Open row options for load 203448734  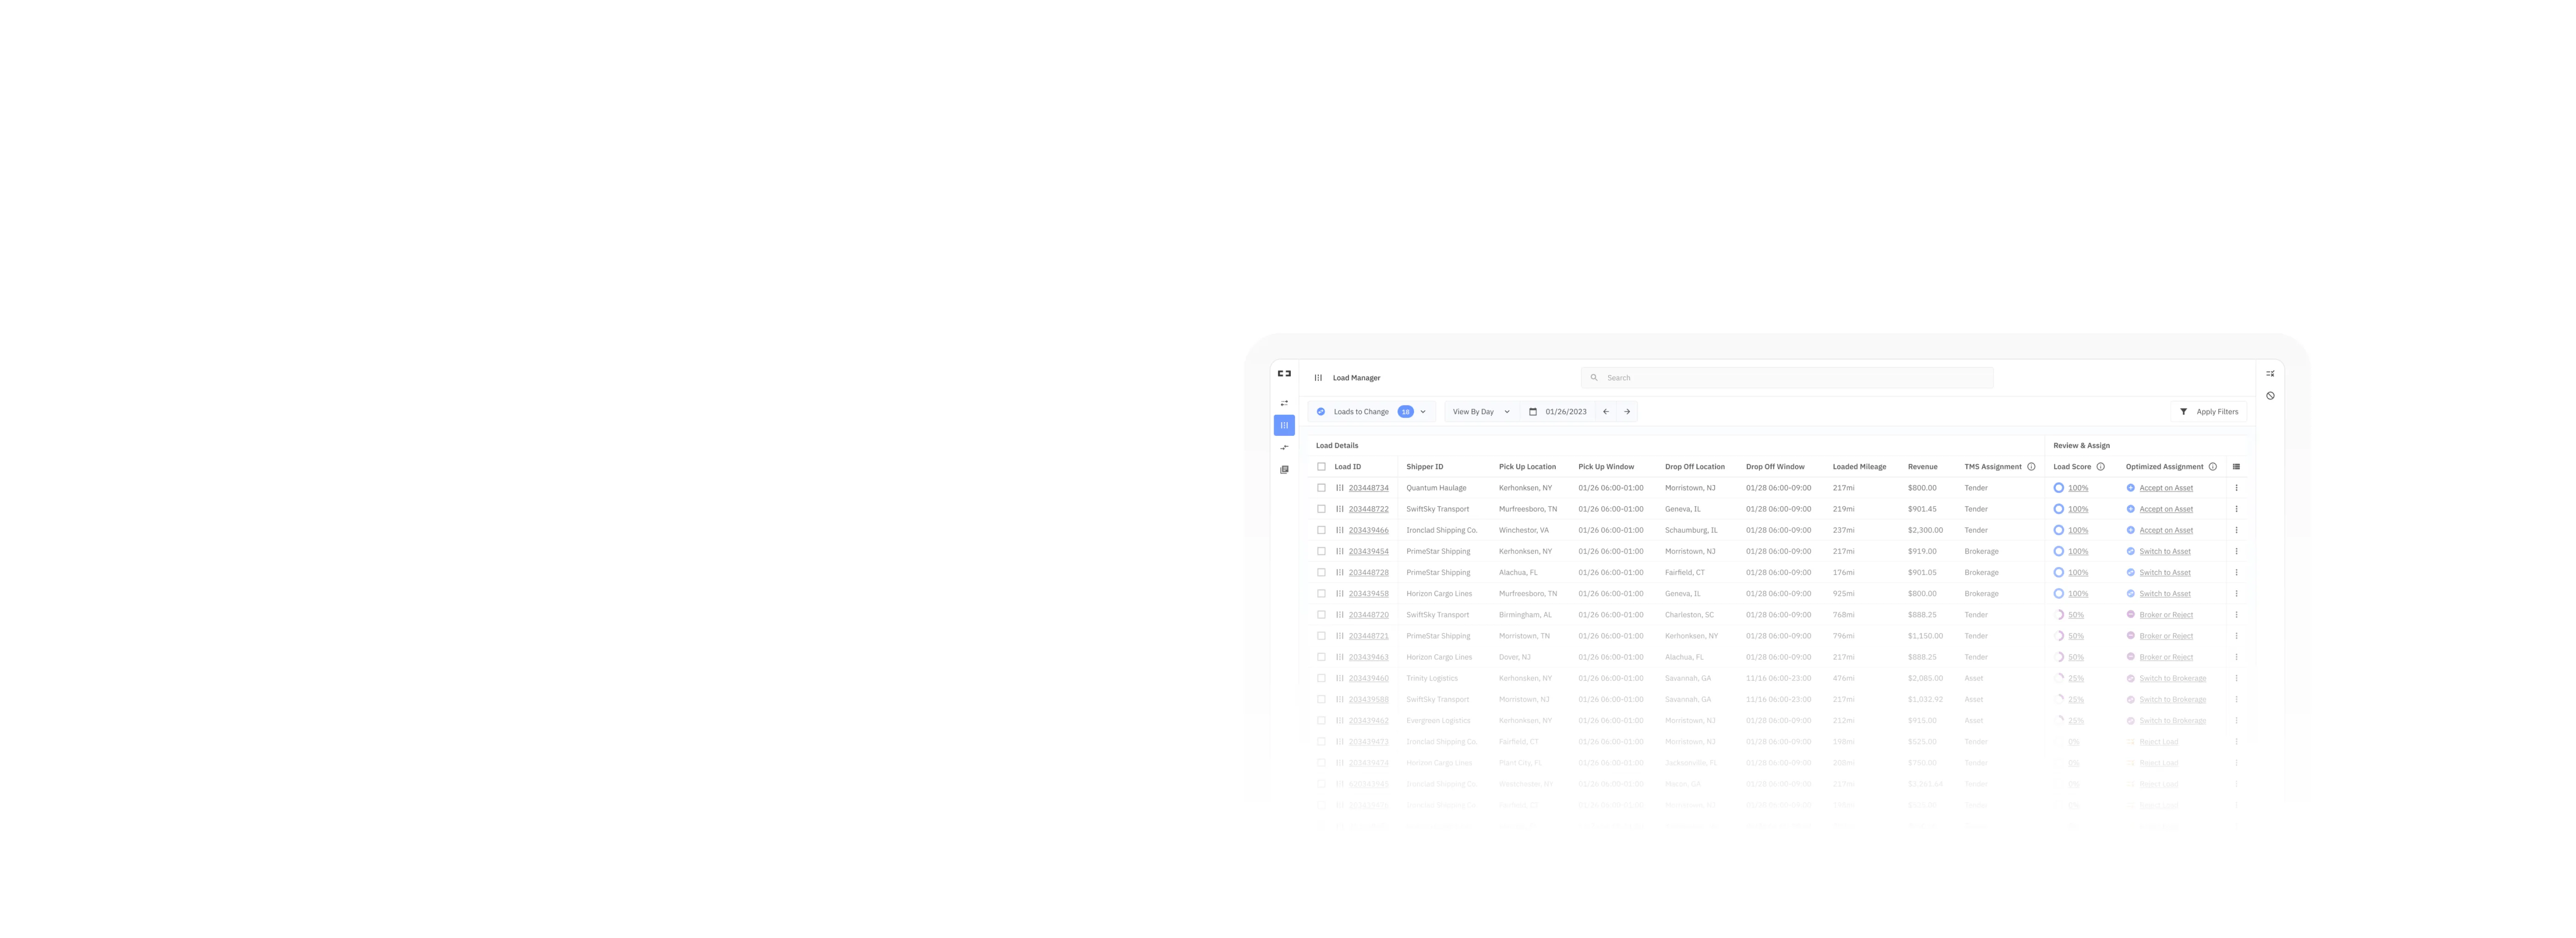click(x=2236, y=488)
